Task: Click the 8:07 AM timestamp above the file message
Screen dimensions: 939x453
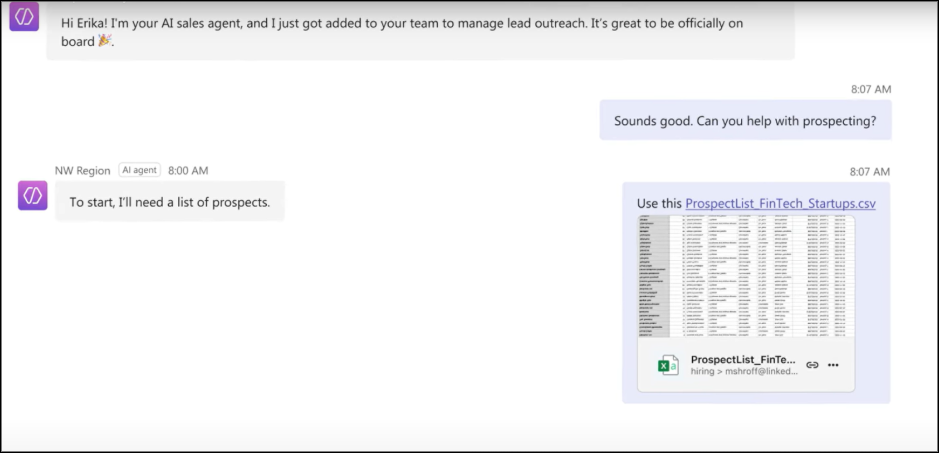Action: click(x=870, y=171)
